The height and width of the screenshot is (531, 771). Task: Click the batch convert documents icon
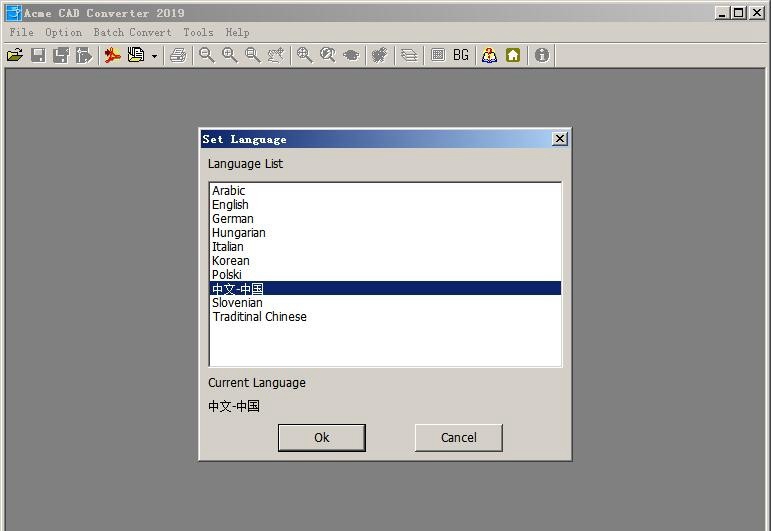(x=136, y=55)
